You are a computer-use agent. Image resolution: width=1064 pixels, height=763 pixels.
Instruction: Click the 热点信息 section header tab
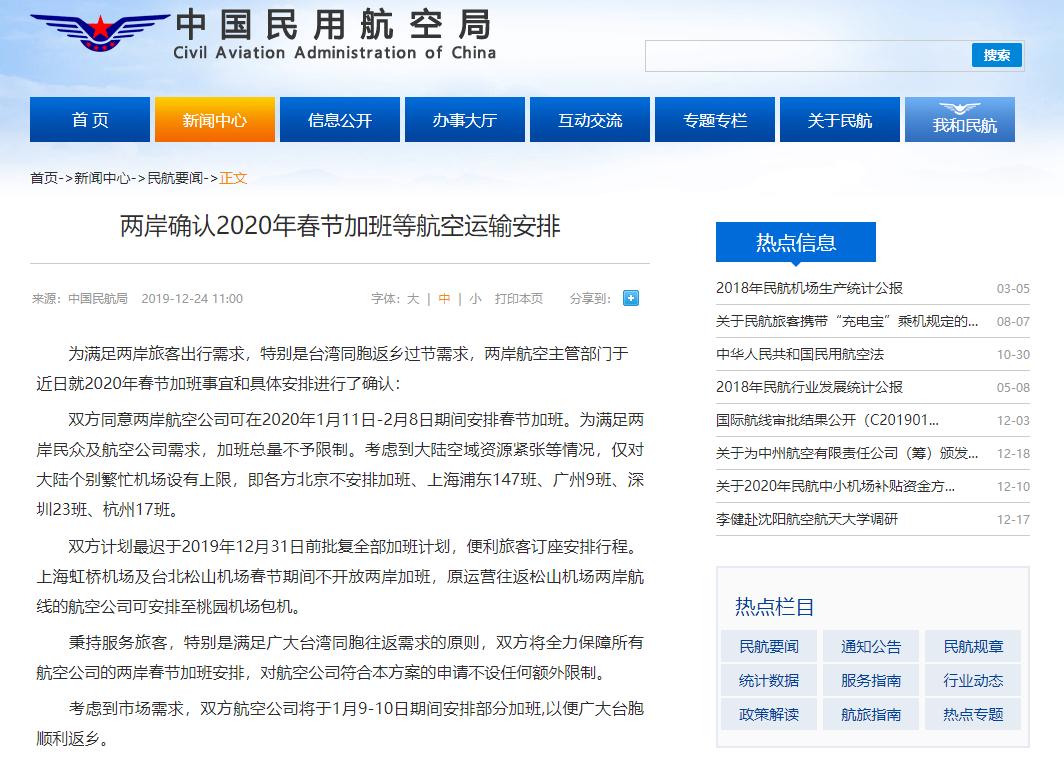(795, 243)
